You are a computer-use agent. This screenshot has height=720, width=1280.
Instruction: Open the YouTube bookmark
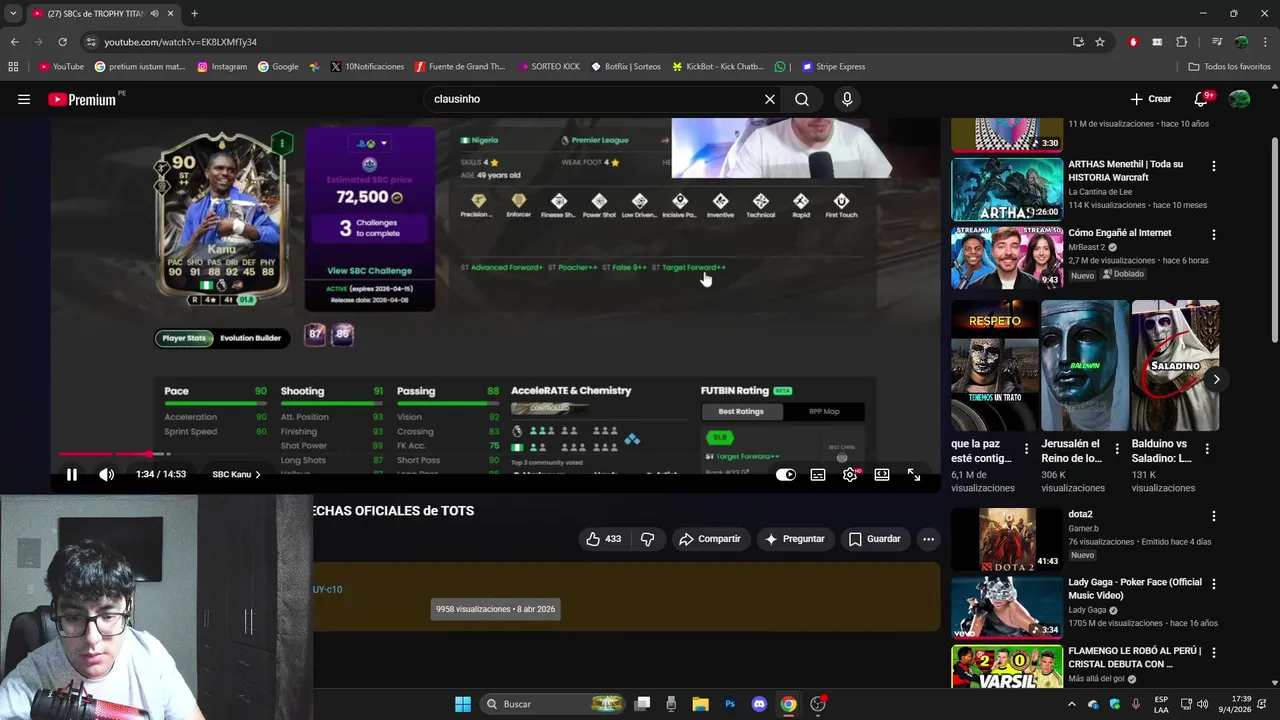(61, 67)
